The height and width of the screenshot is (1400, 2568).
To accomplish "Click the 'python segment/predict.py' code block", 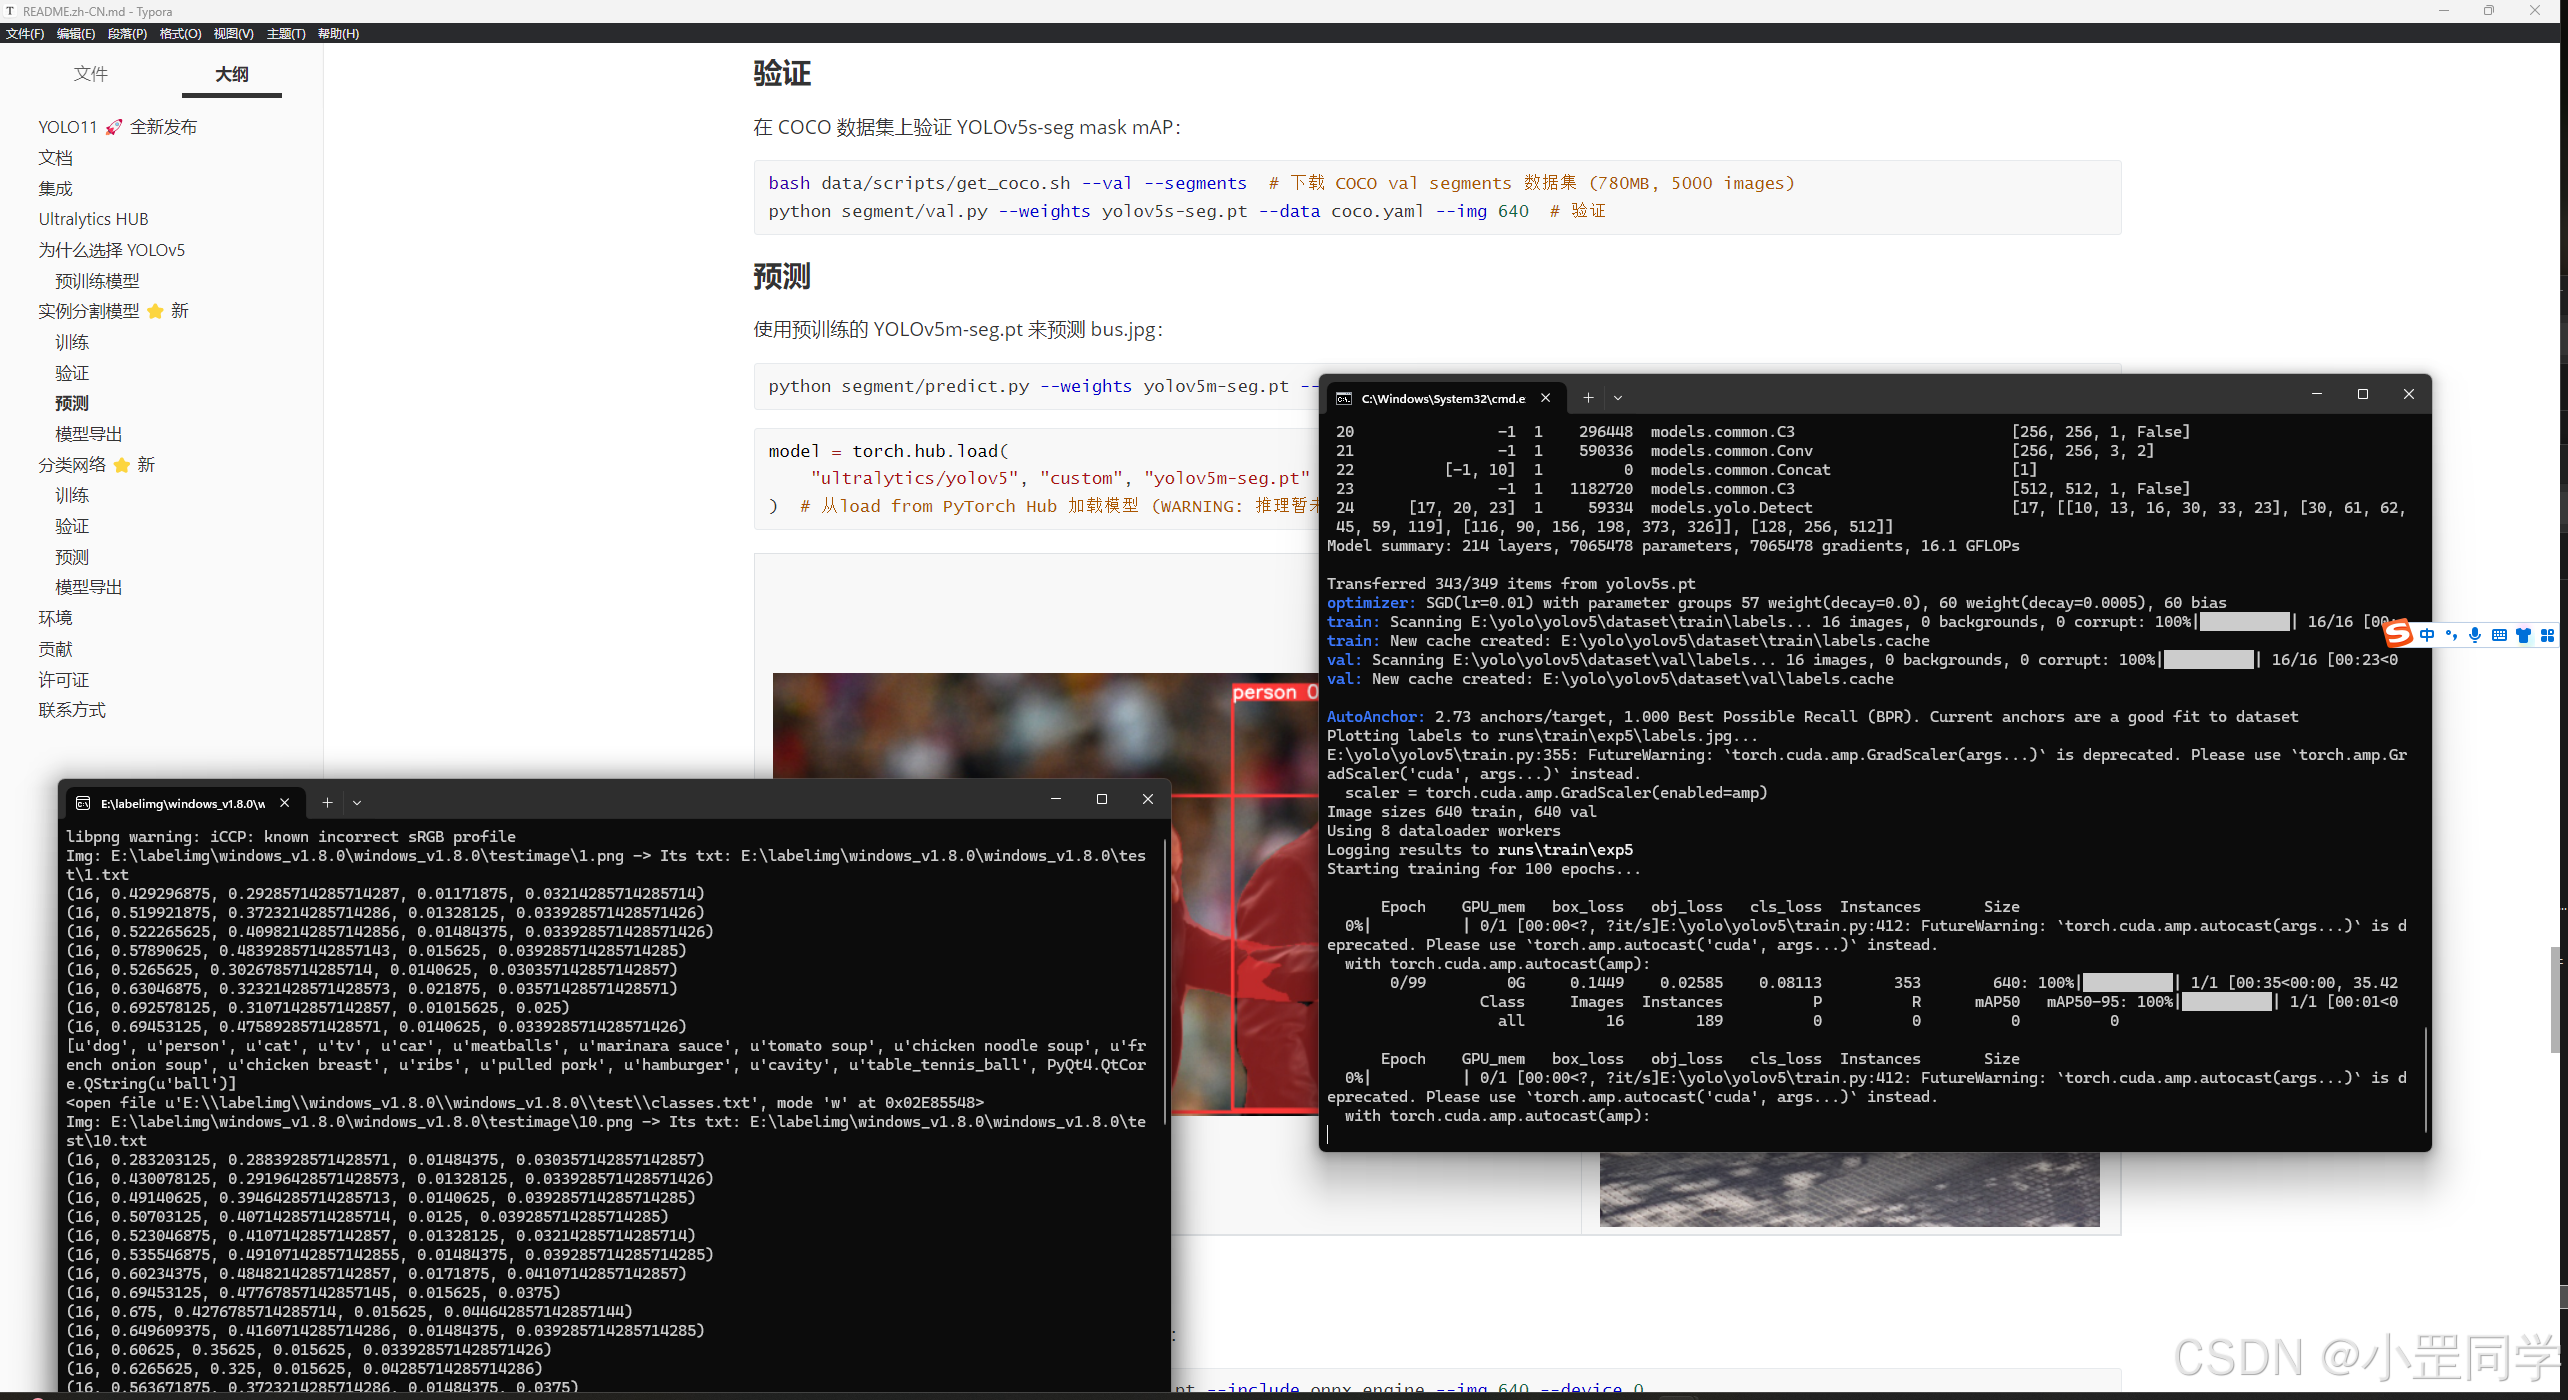I will (1037, 386).
